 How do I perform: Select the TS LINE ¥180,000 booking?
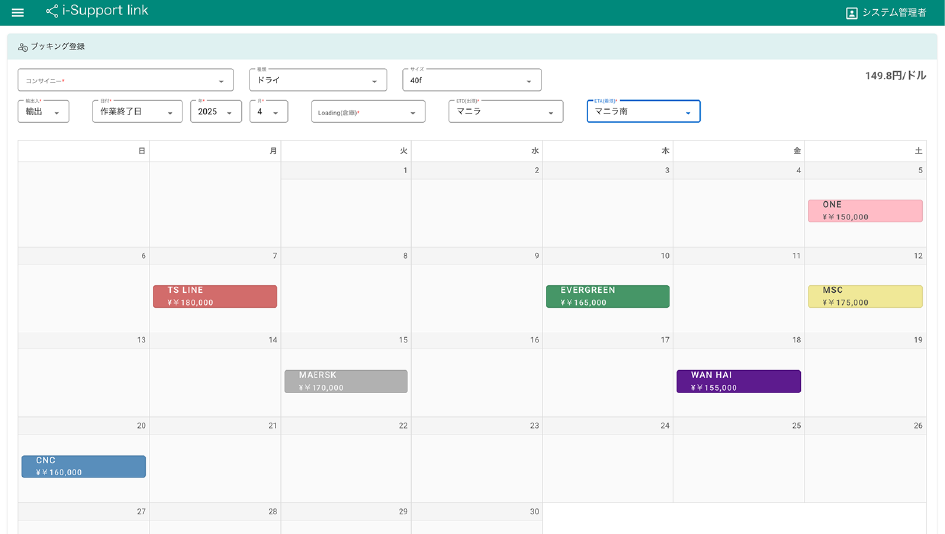coord(215,297)
